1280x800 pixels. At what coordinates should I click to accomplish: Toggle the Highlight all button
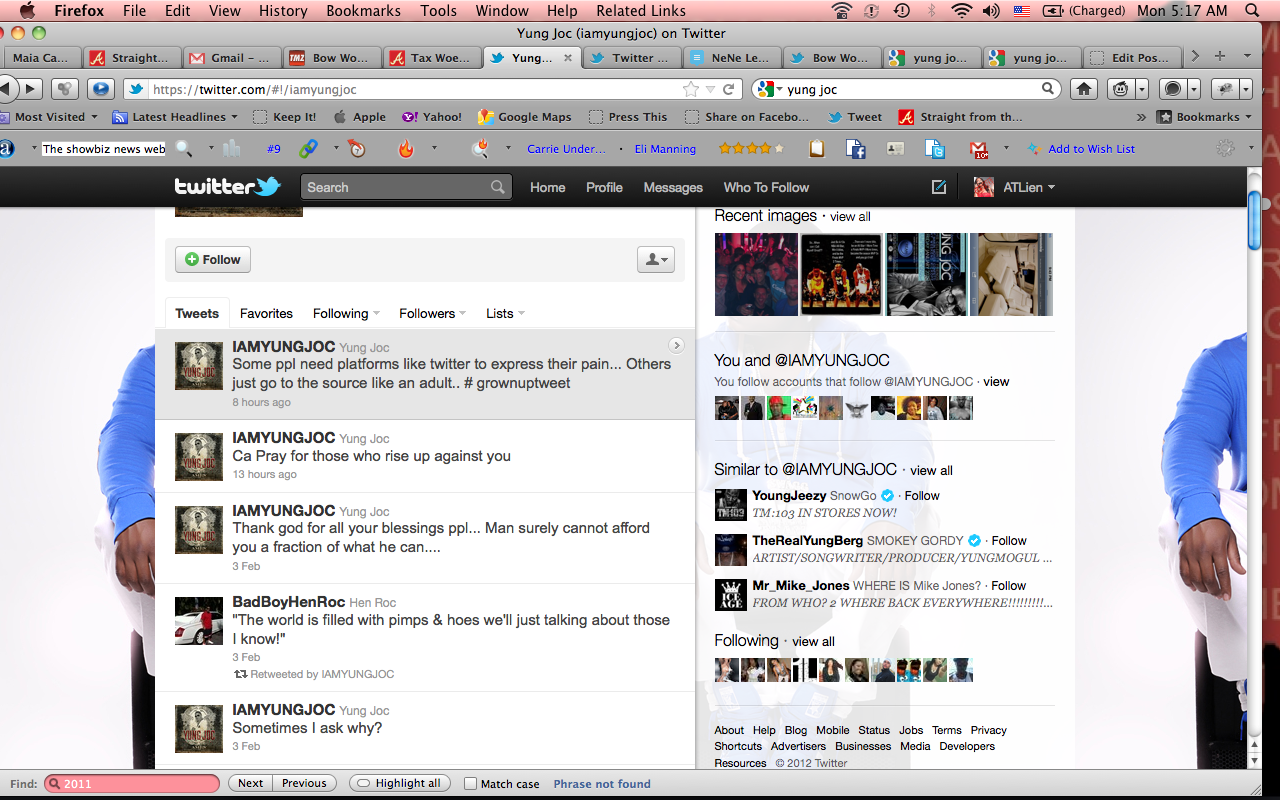point(399,784)
